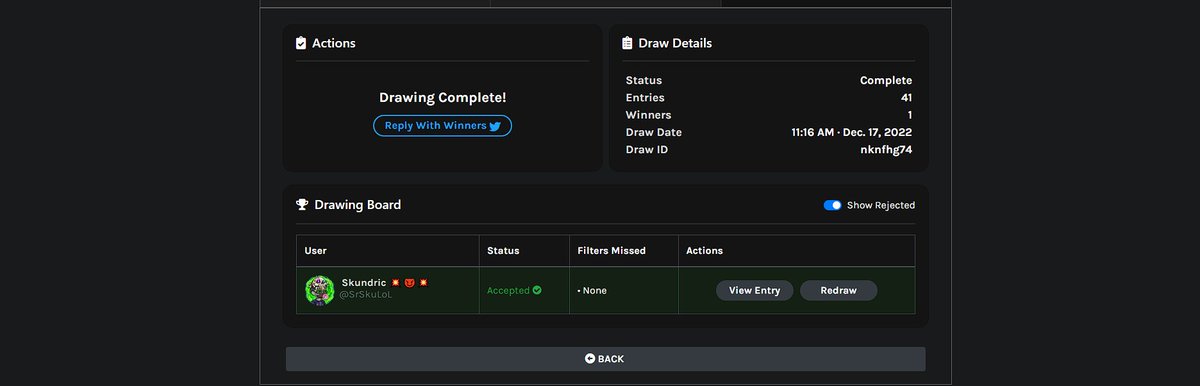Click the Entries label in Draw Details
Viewport: 1200px width, 386px height.
coord(645,97)
